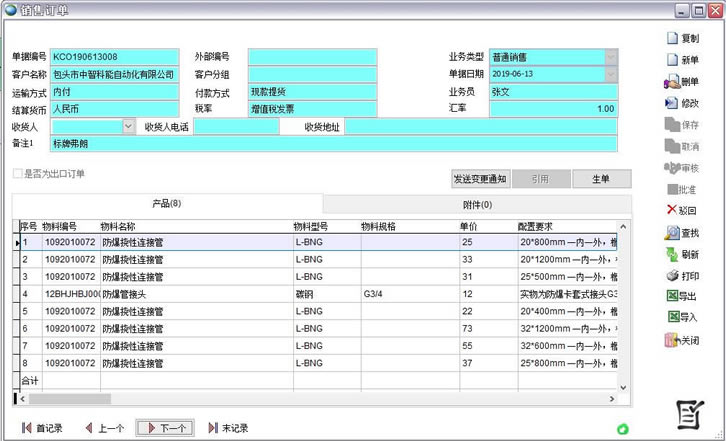Screen dimensions: 726x441
Task: Create a new order with 新单
Action: point(682,60)
